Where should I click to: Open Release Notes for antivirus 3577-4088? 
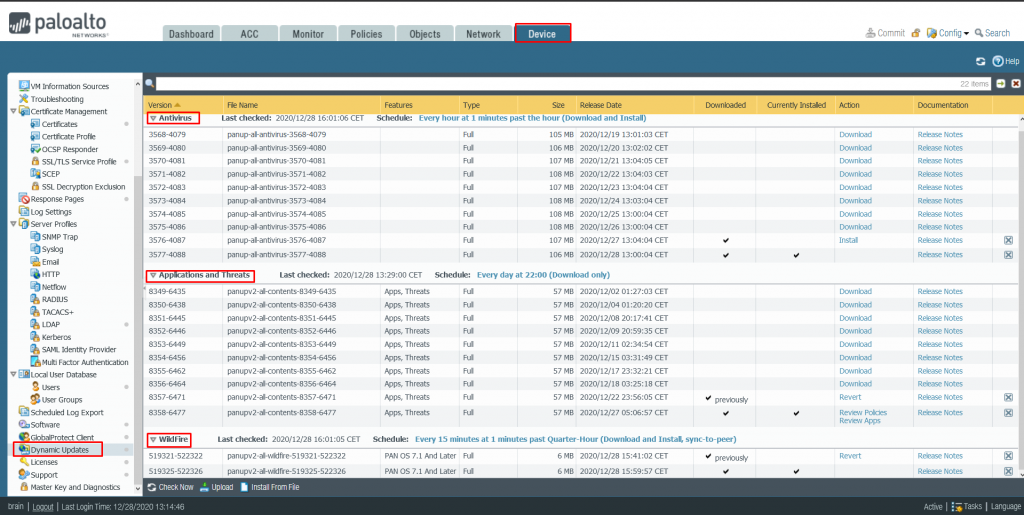[940, 255]
